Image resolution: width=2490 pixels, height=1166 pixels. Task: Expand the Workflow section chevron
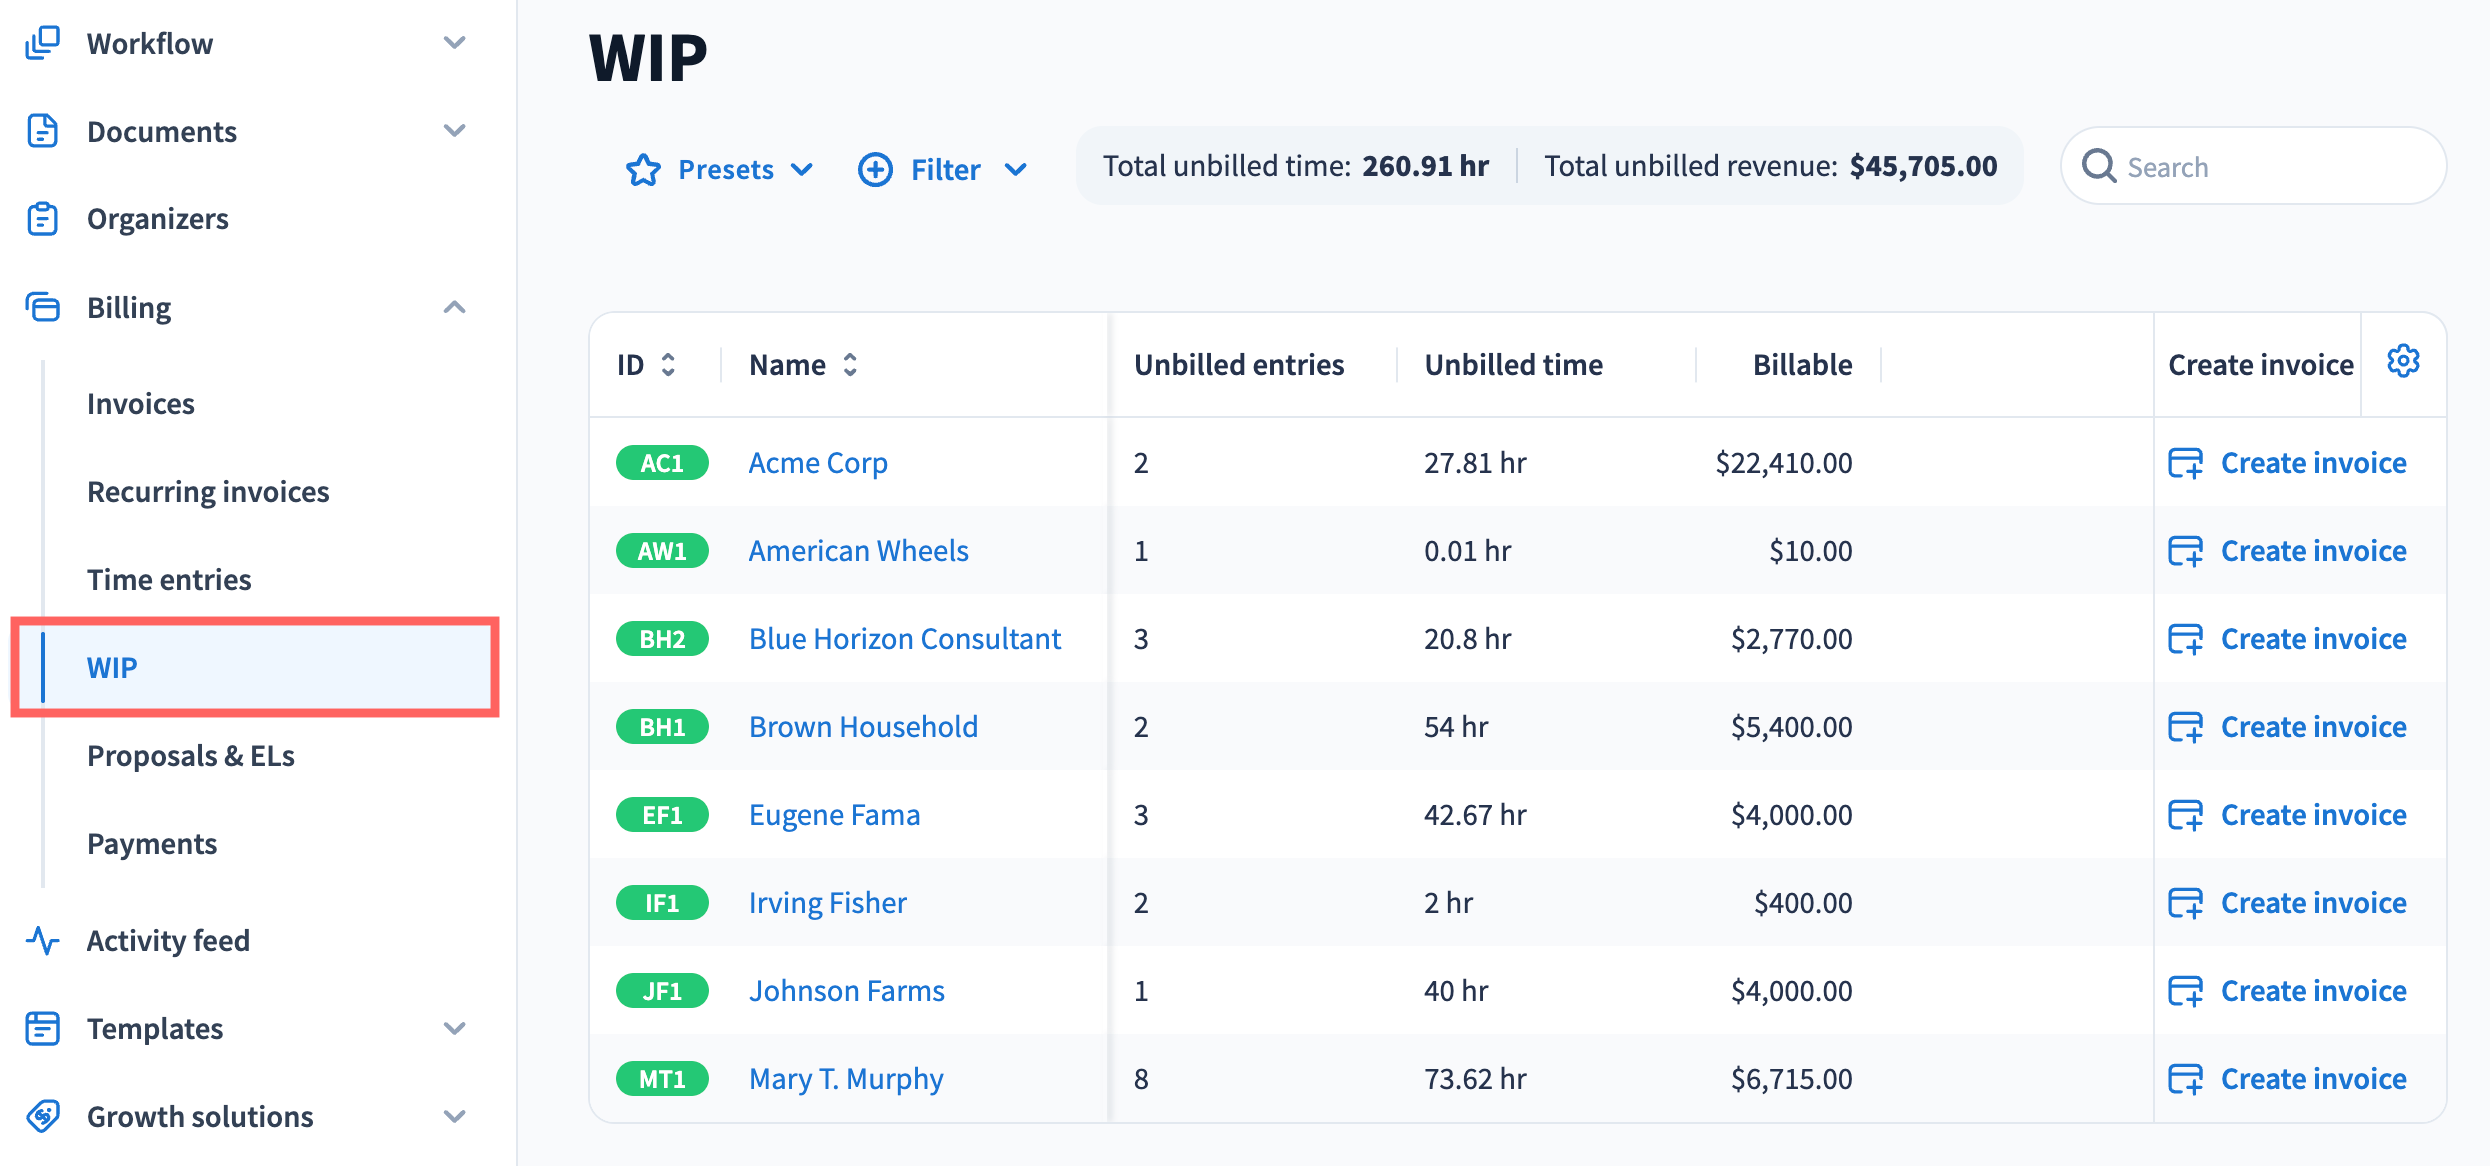coord(454,43)
